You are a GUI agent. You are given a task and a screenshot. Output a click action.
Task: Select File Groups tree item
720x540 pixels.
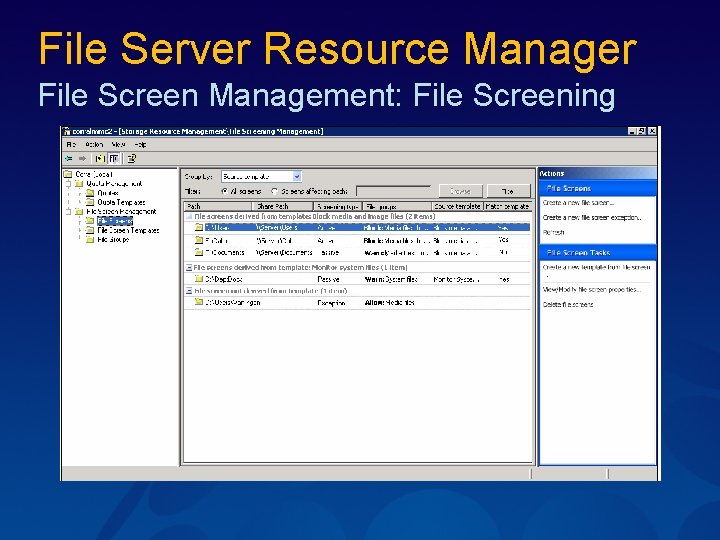coord(113,239)
